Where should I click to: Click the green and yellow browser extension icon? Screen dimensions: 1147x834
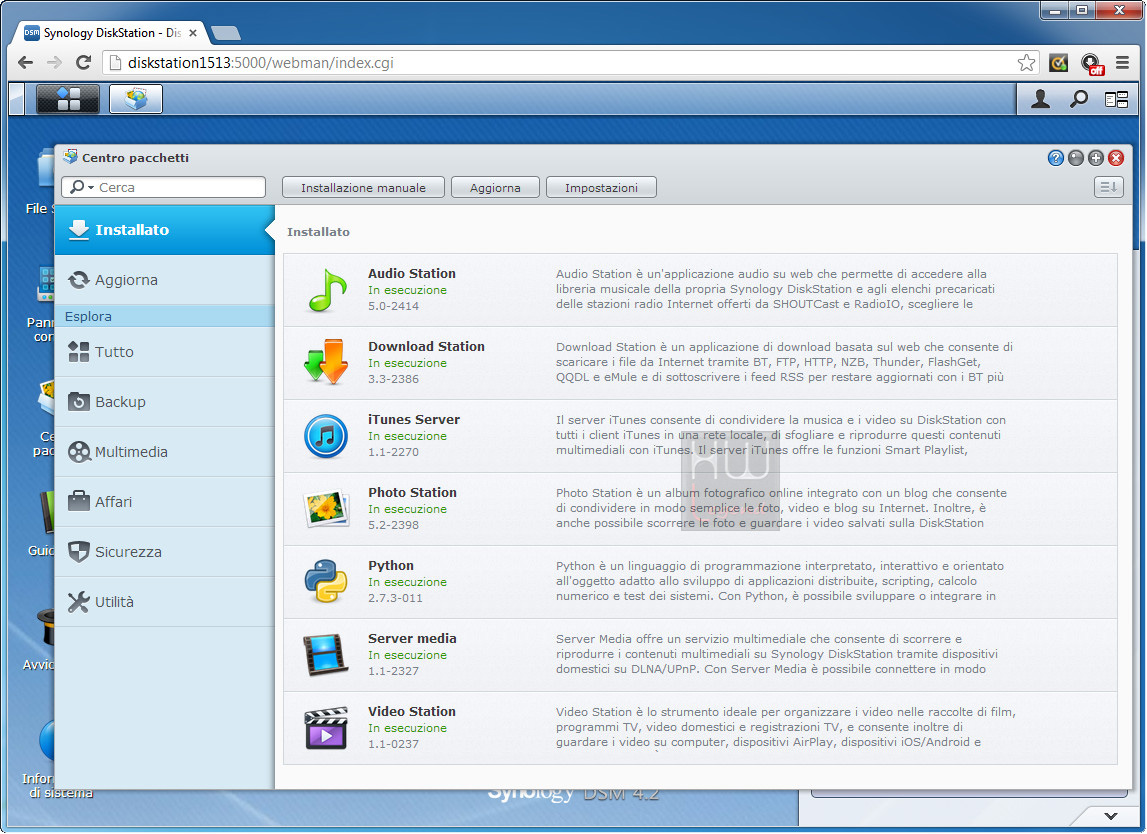click(x=1058, y=63)
